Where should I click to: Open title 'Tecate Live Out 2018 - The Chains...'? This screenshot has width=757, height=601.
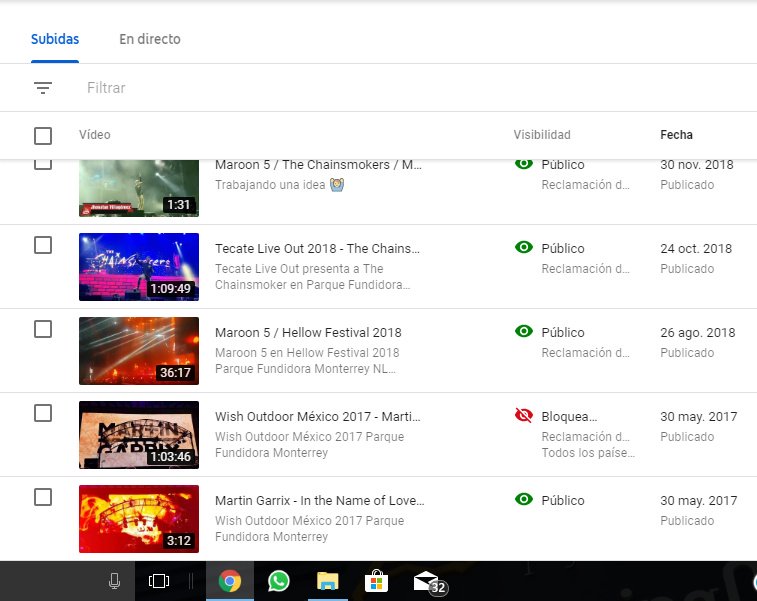[x=317, y=249]
